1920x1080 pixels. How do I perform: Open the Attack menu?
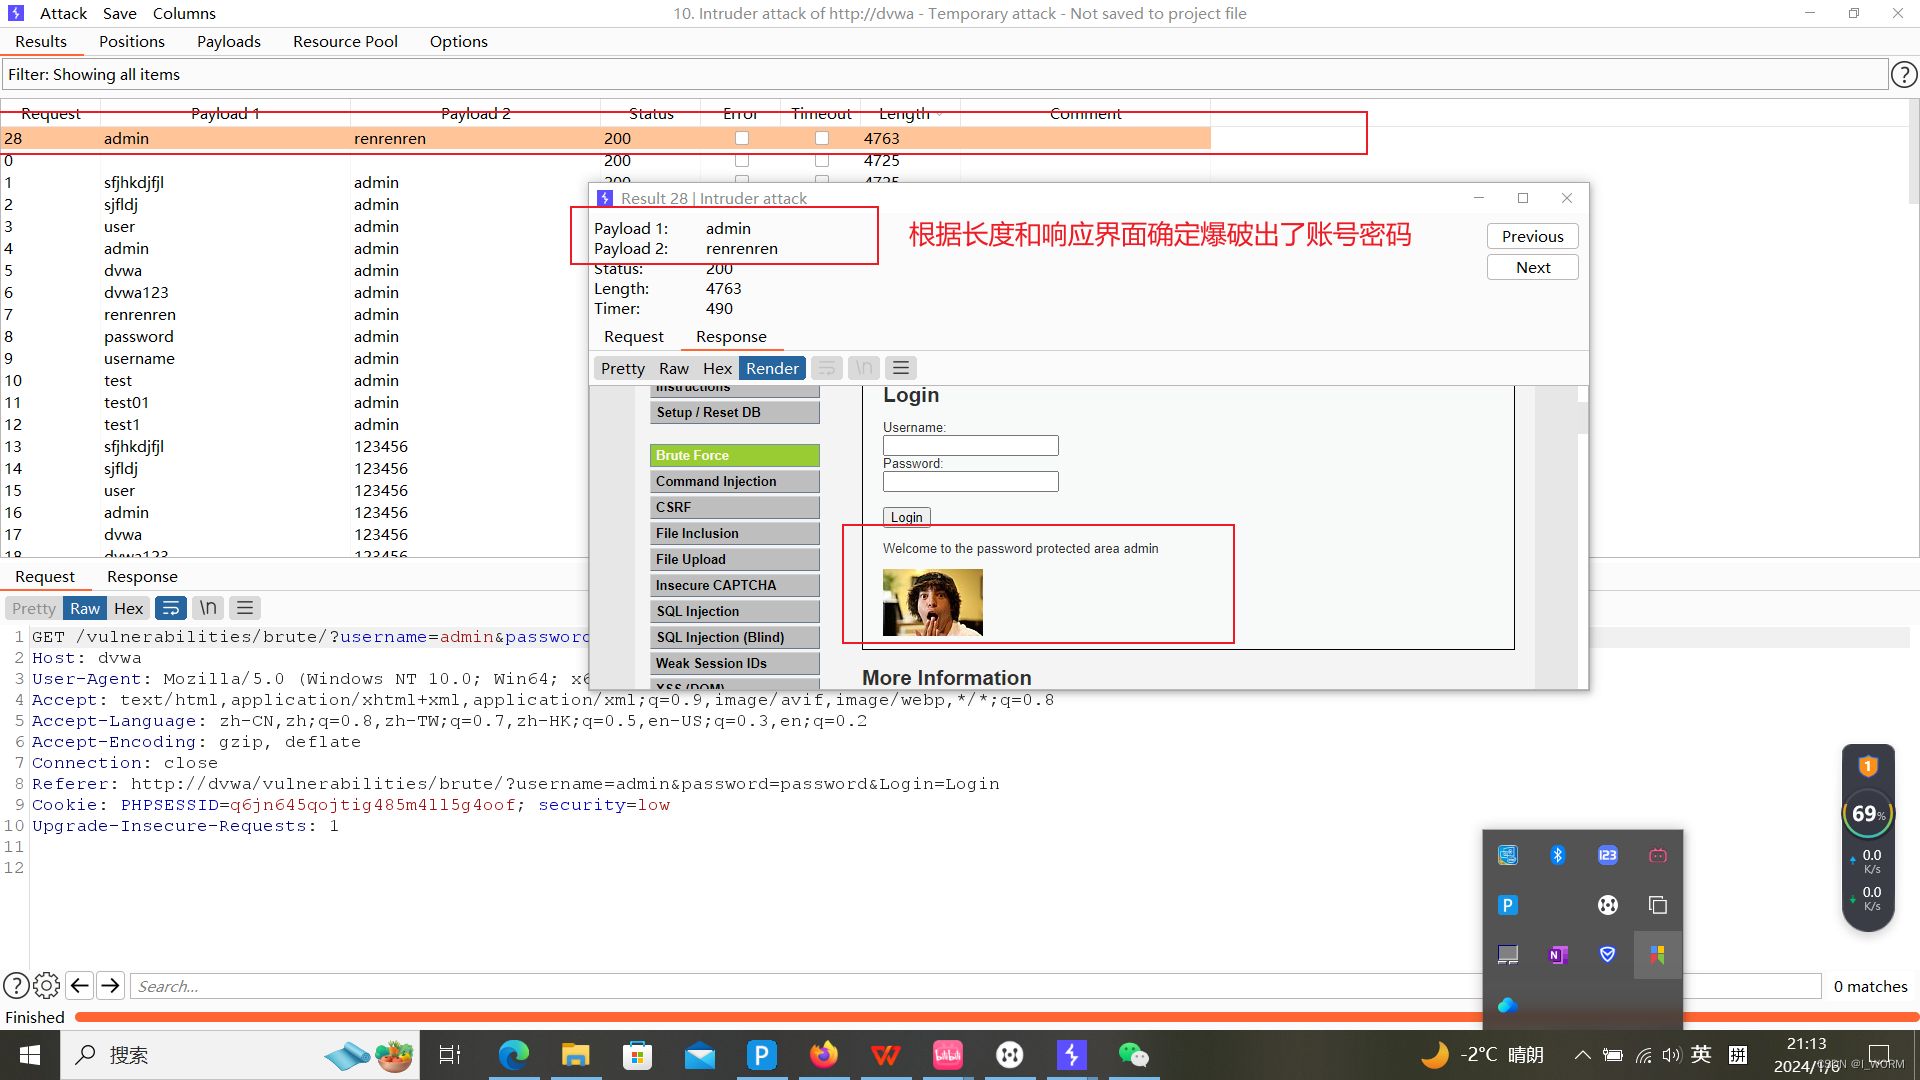(64, 13)
